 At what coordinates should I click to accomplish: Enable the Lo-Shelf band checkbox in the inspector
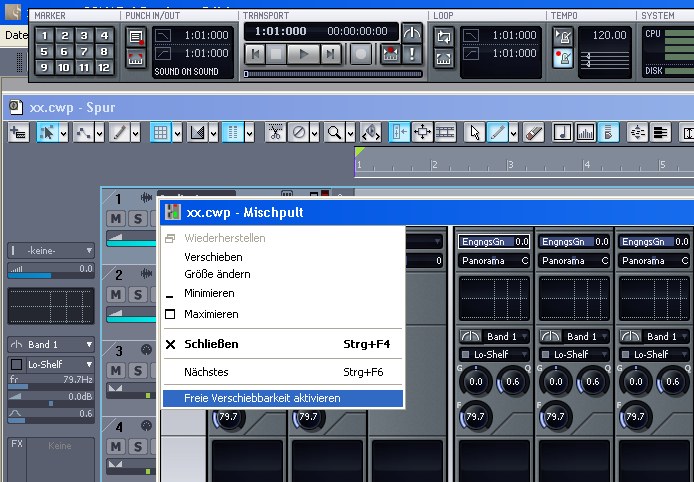pos(16,364)
